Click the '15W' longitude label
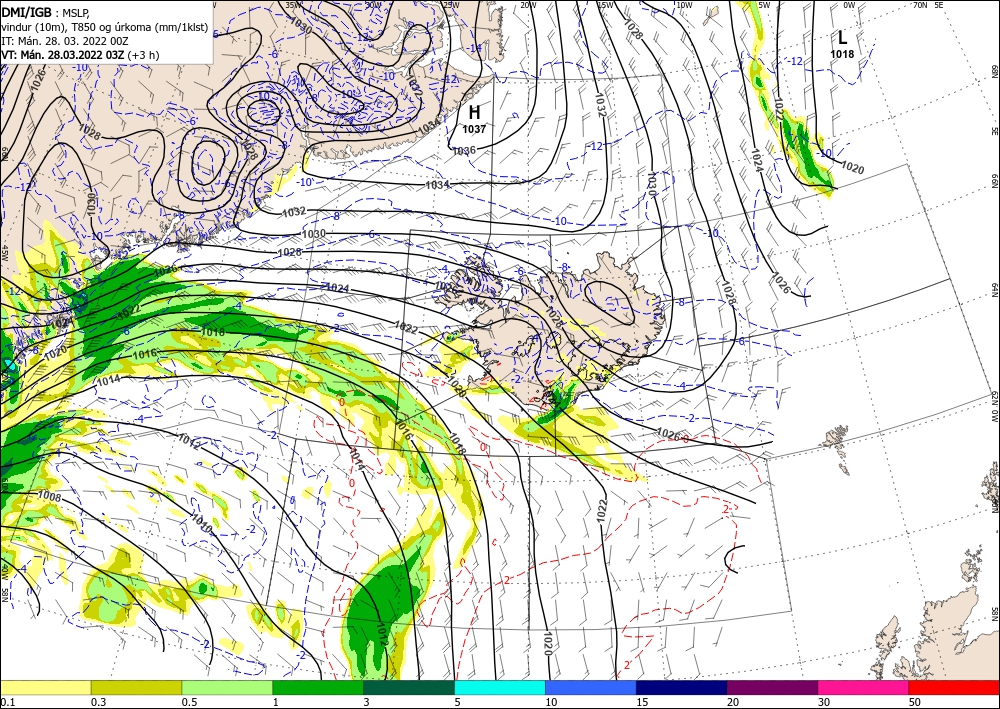Viewport: 1000px width, 709px height. 605,5
